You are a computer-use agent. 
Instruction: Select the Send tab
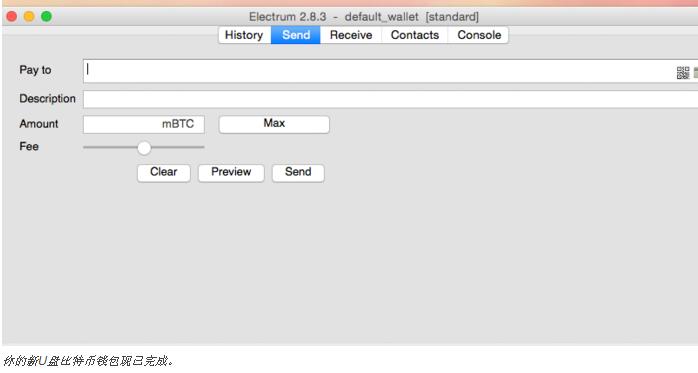(296, 35)
